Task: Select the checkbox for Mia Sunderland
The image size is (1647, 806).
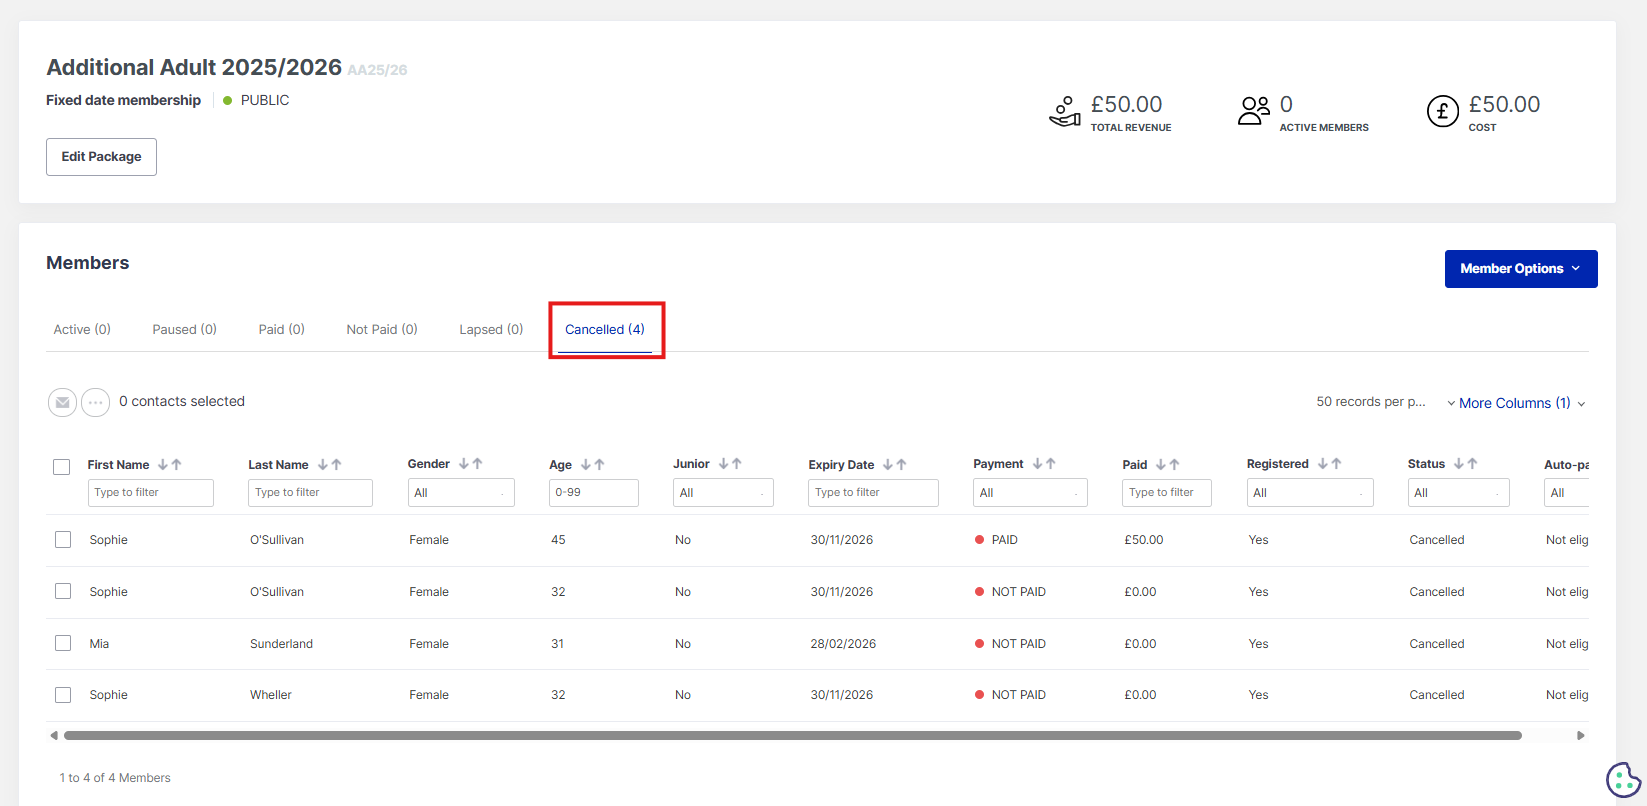Action: tap(63, 643)
